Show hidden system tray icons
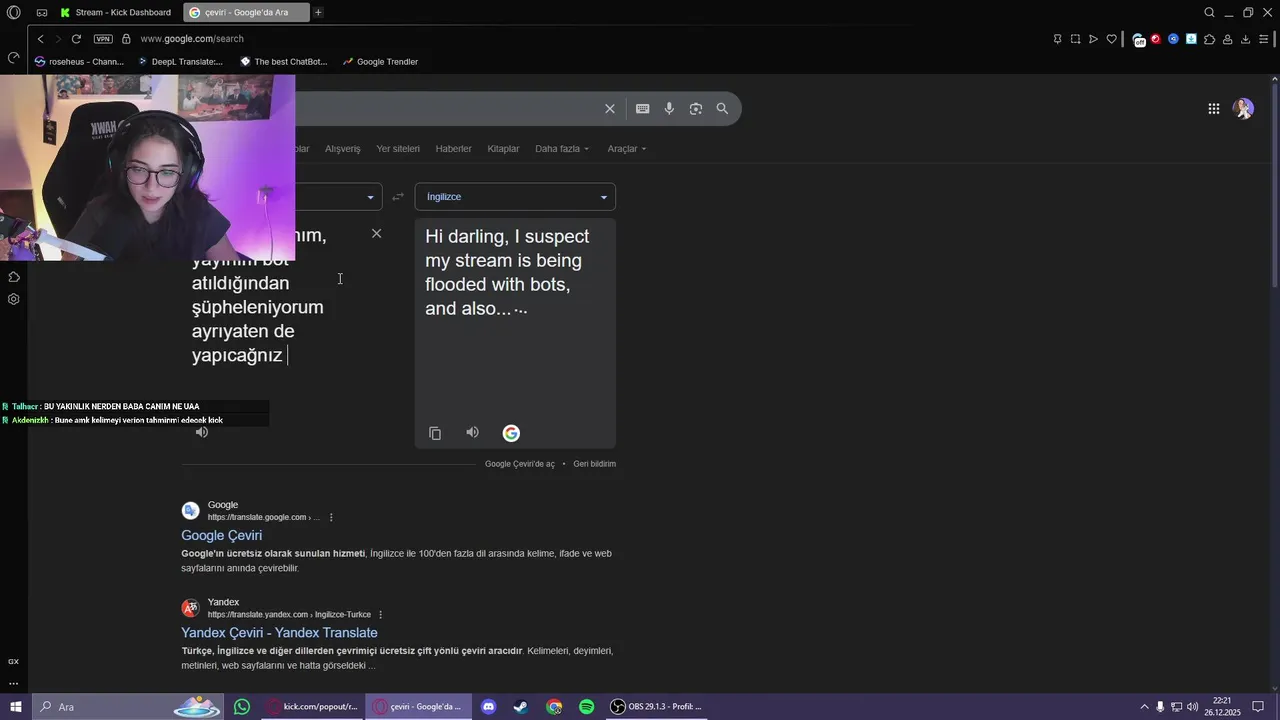 coord(1144,707)
